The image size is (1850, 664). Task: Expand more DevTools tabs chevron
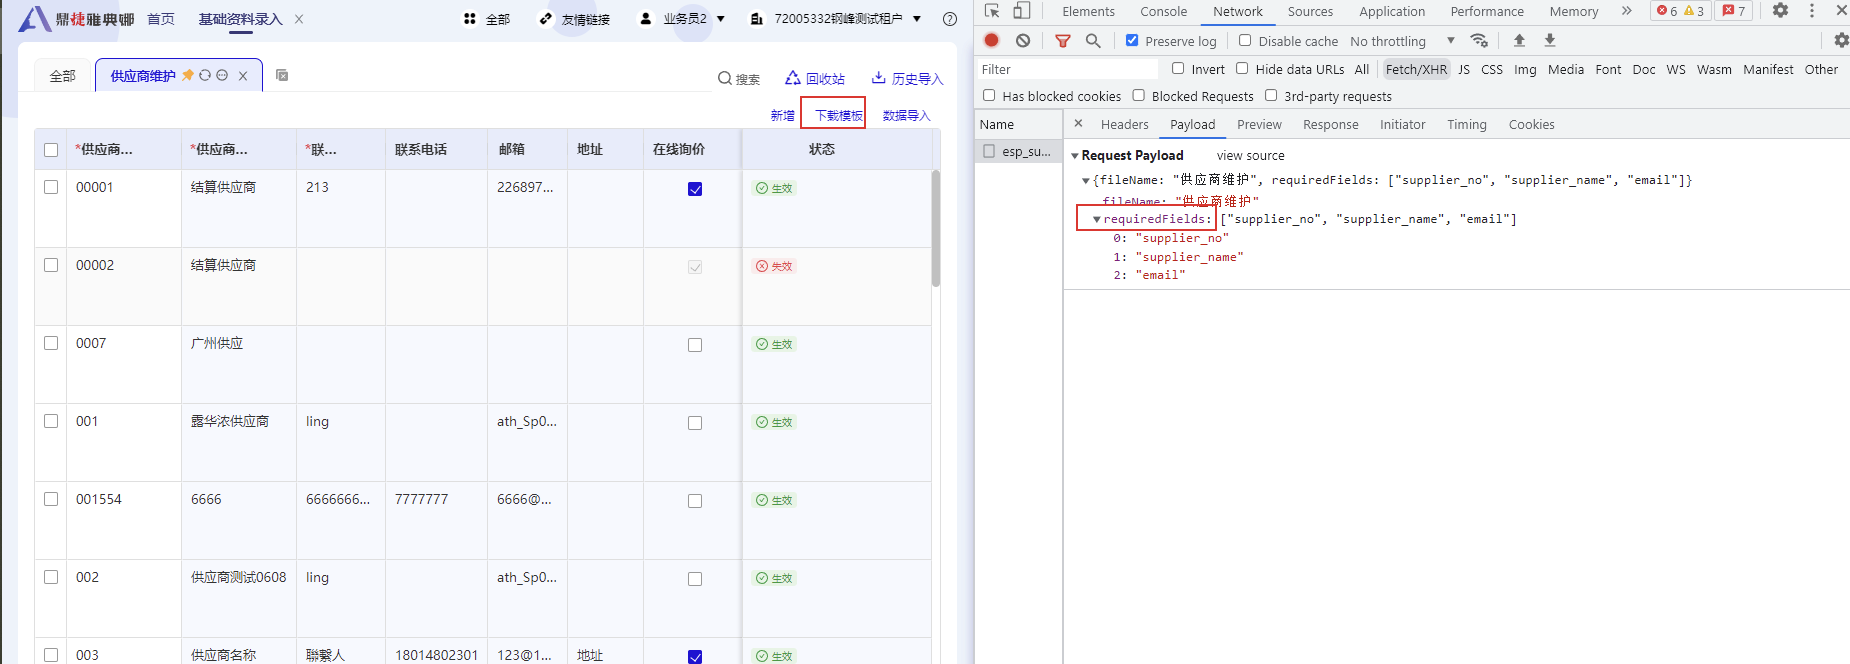pos(1627,11)
